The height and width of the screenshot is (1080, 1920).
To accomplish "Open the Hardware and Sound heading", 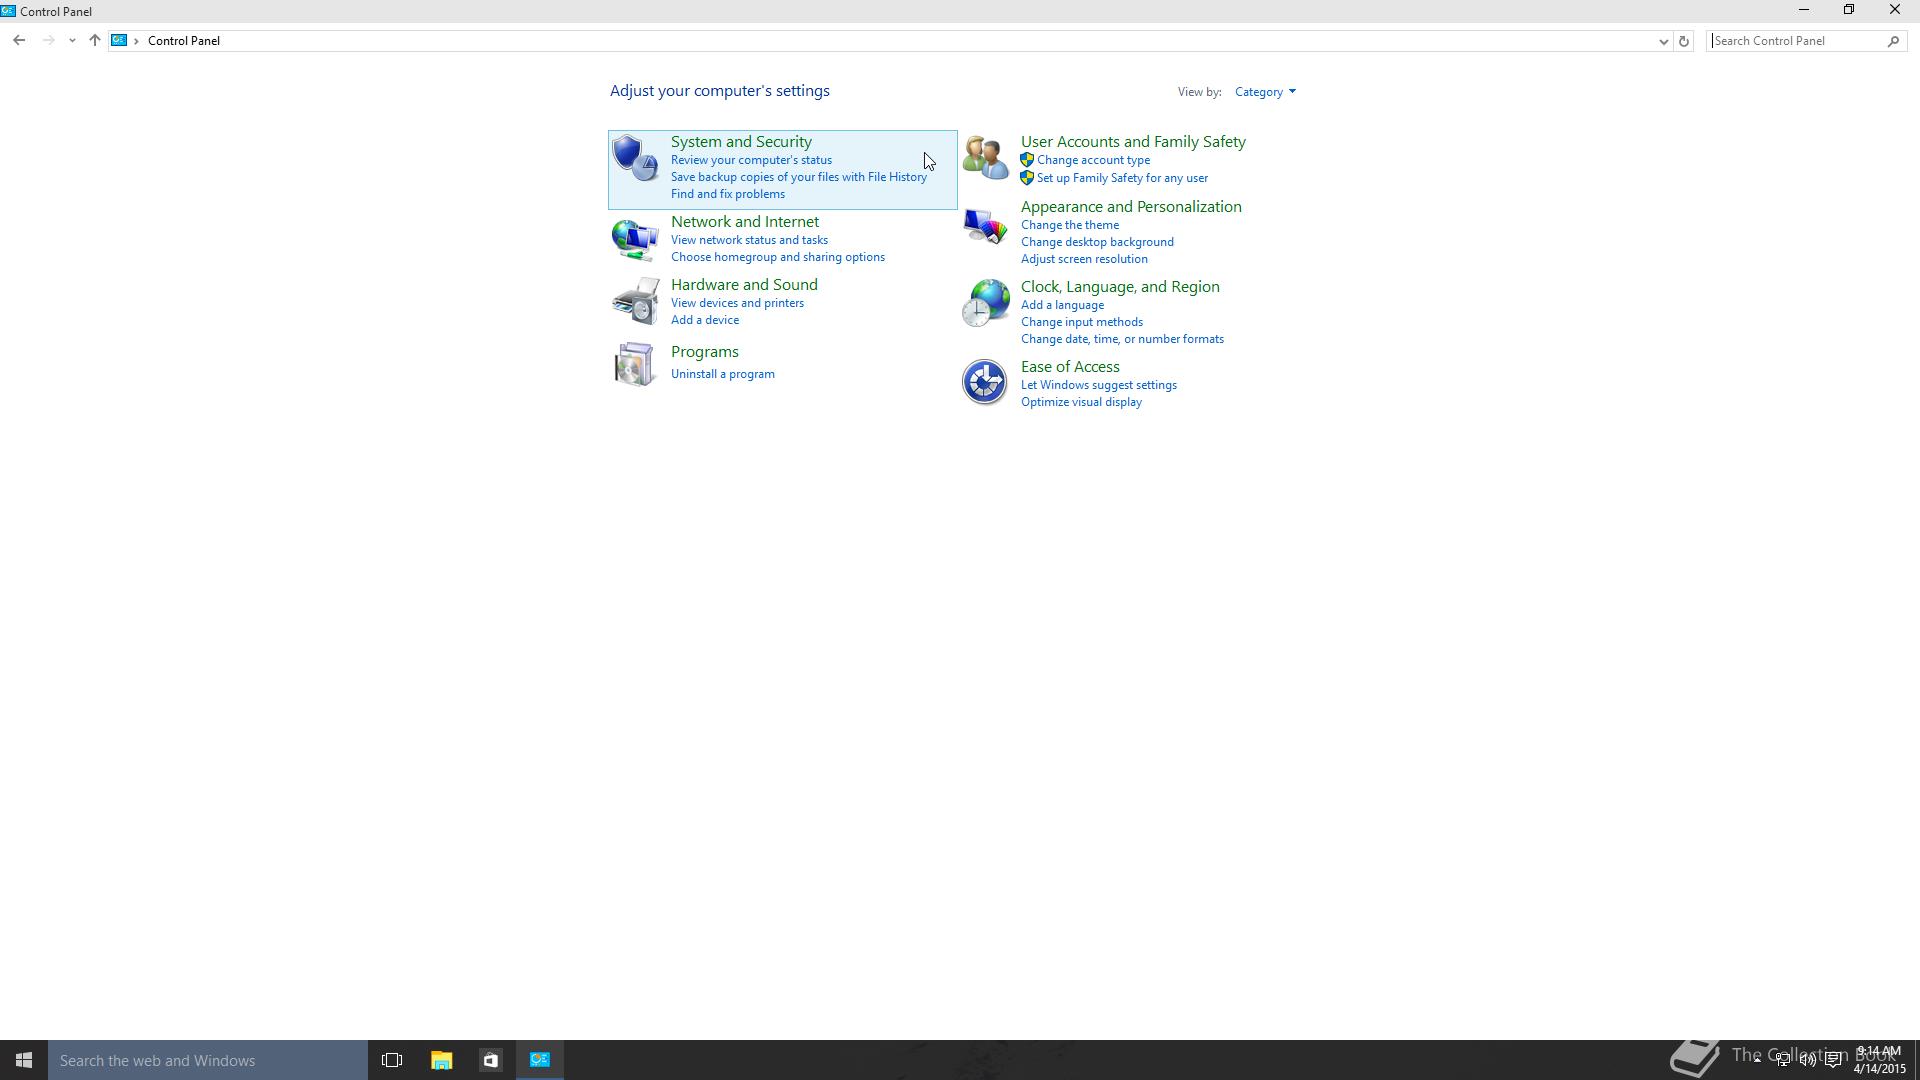I will click(x=744, y=285).
